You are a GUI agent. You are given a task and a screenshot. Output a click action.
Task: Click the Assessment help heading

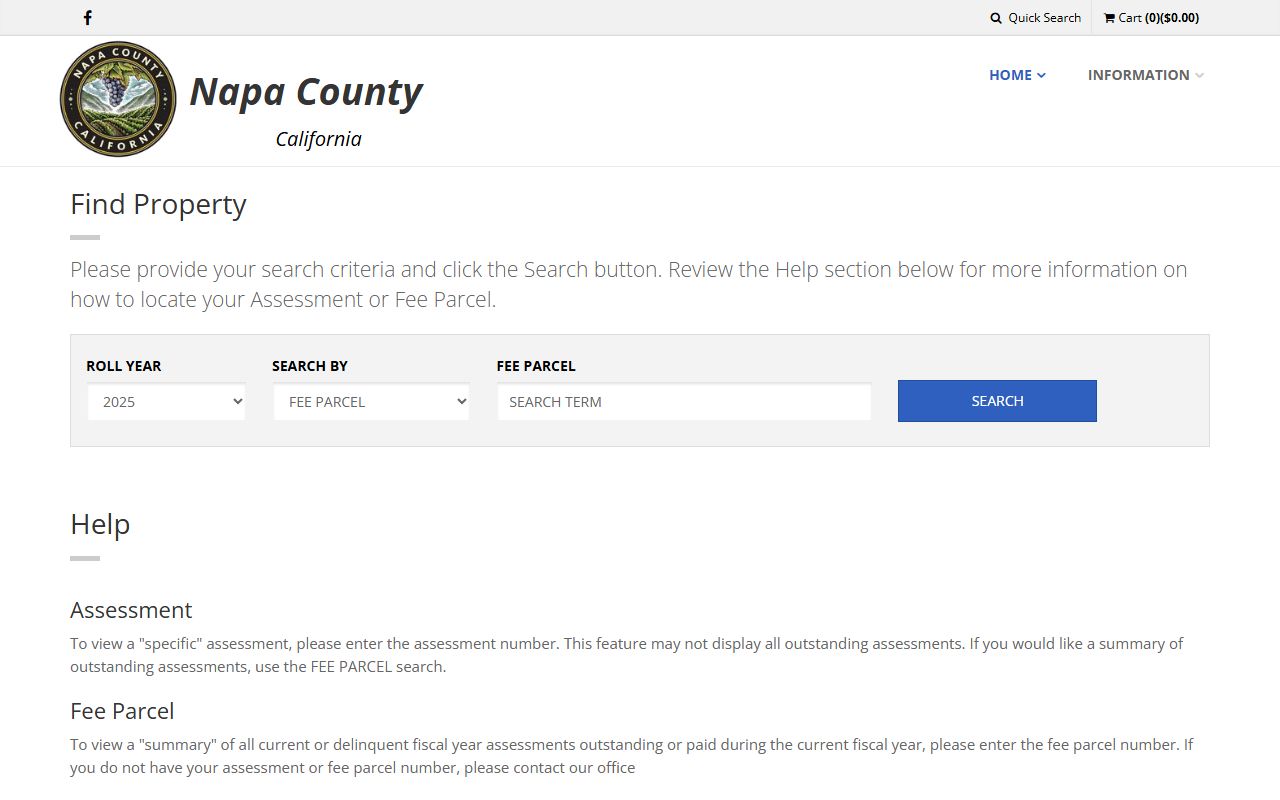131,610
